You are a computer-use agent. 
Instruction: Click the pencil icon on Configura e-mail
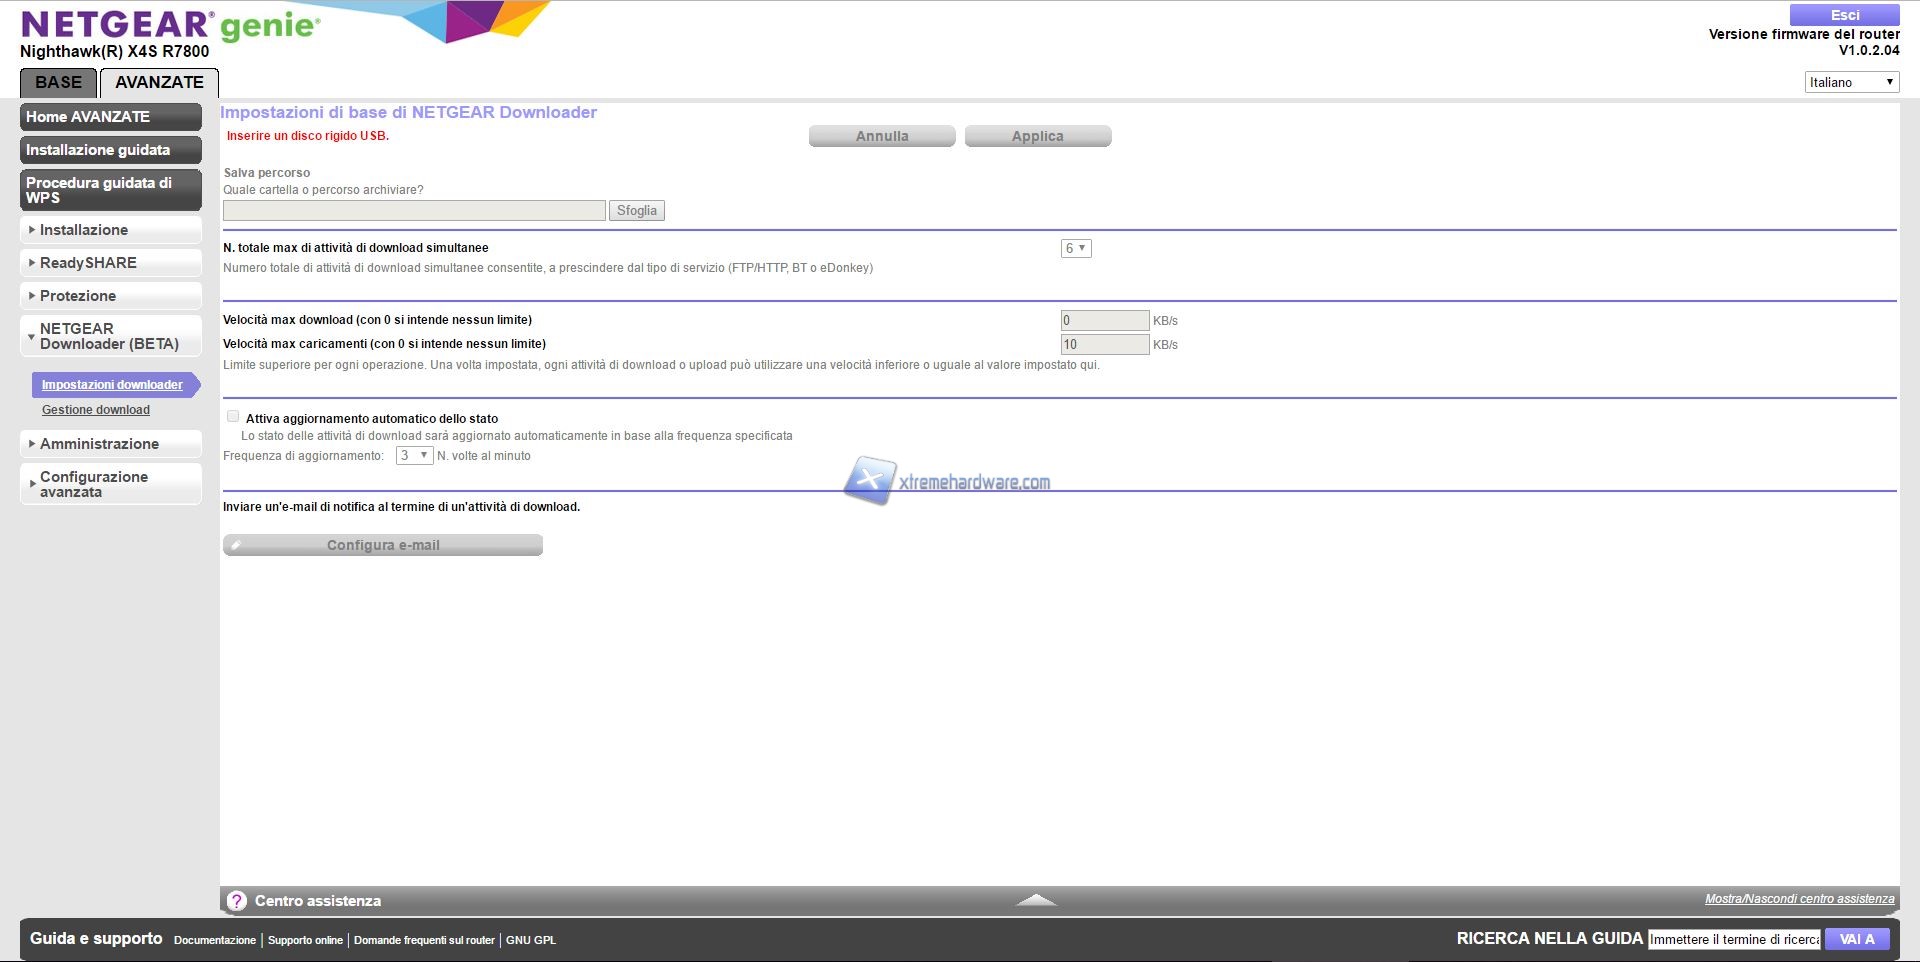(x=236, y=545)
